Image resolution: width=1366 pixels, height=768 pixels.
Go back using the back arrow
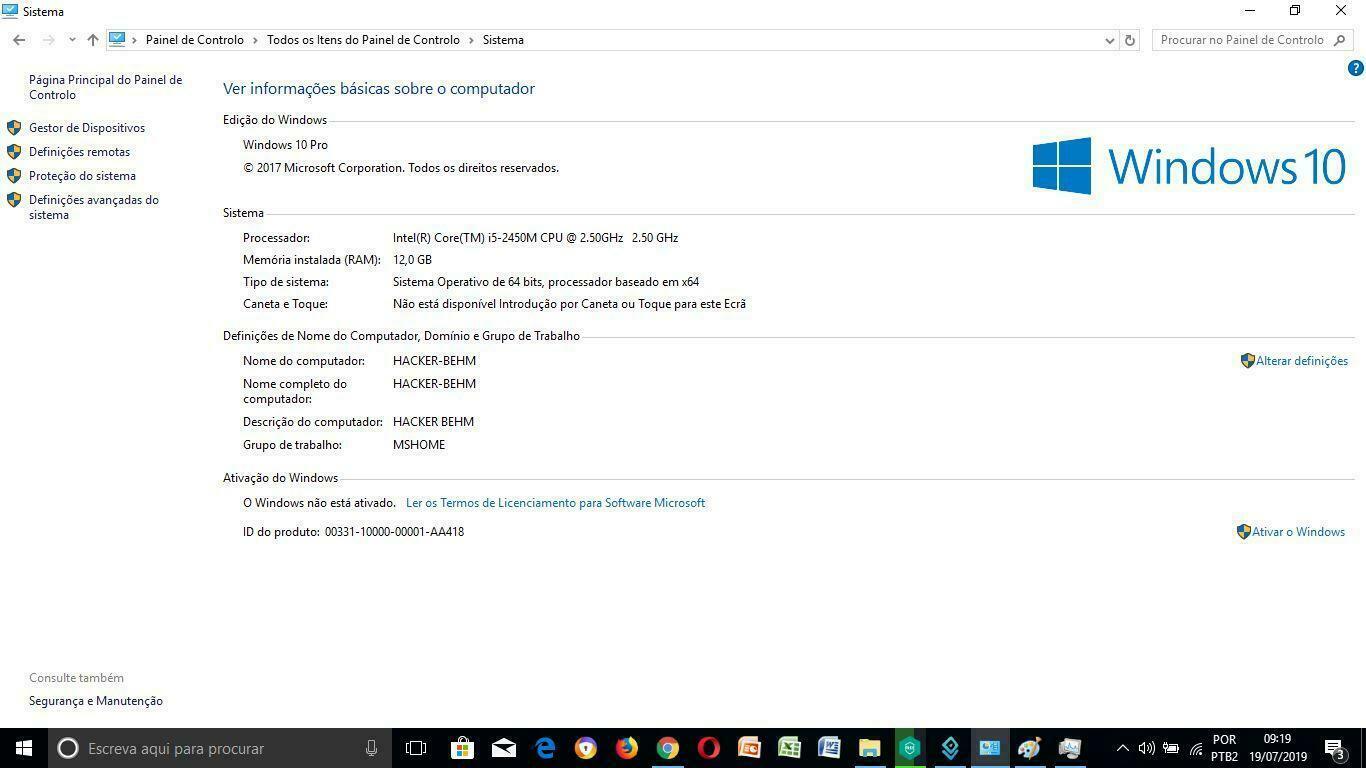(19, 40)
